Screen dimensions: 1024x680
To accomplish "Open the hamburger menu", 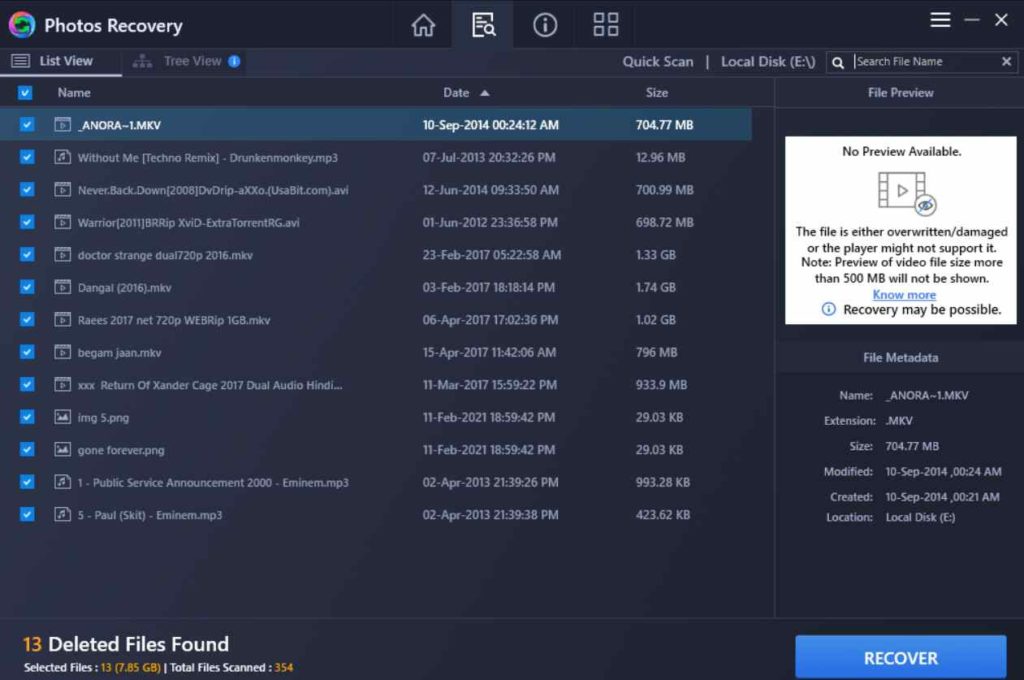I will [x=940, y=20].
